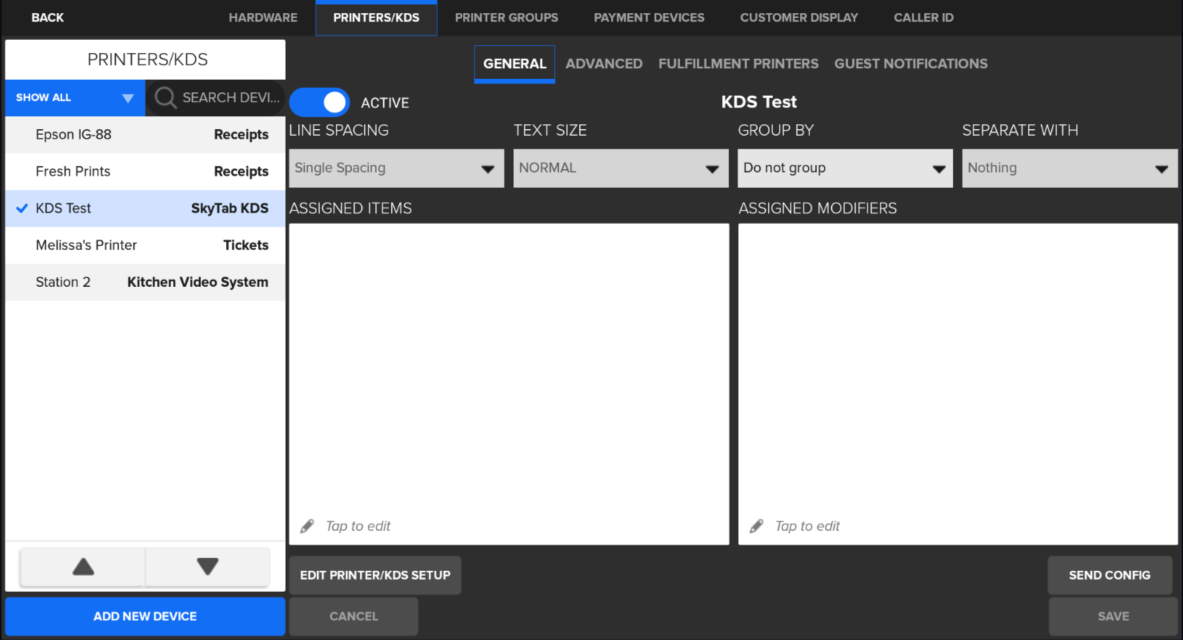Screen dimensions: 1183x640
Task: Click the search magnifier icon
Action: pos(166,98)
